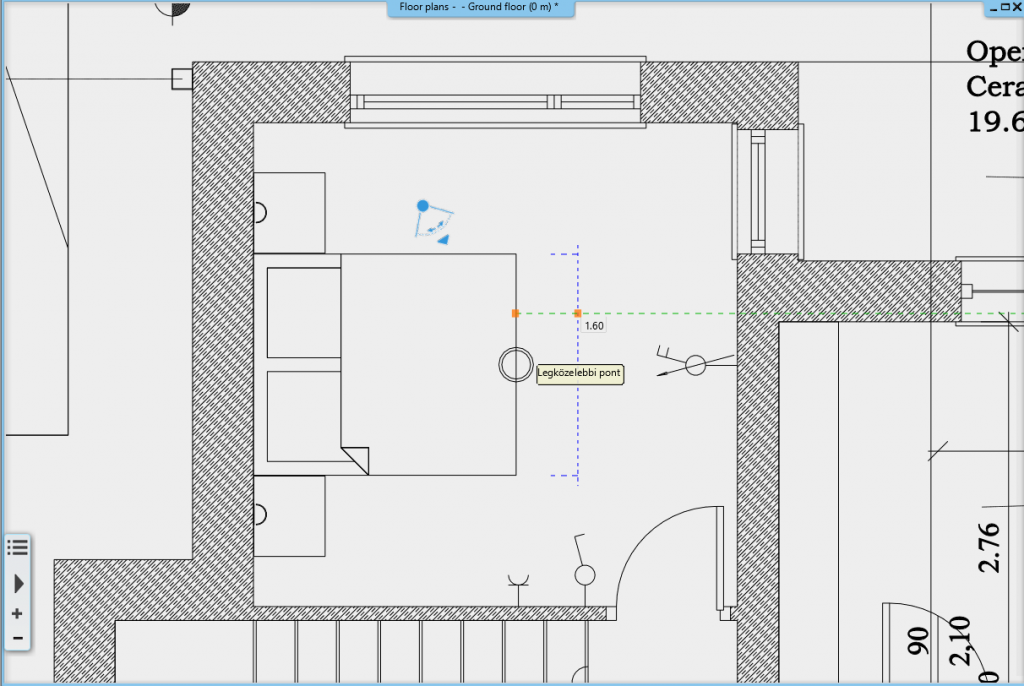Click the Legközelebbi pont tooltip

tap(579, 374)
